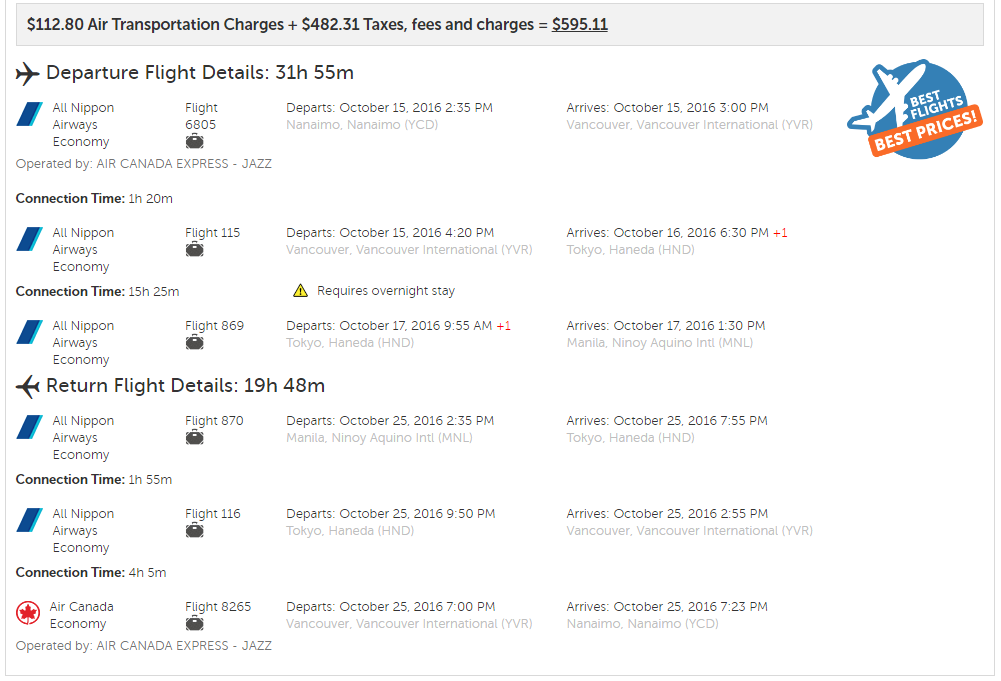
Task: Click 'Departs: October 15, 2016 4:20 PM'
Action: click(x=390, y=233)
